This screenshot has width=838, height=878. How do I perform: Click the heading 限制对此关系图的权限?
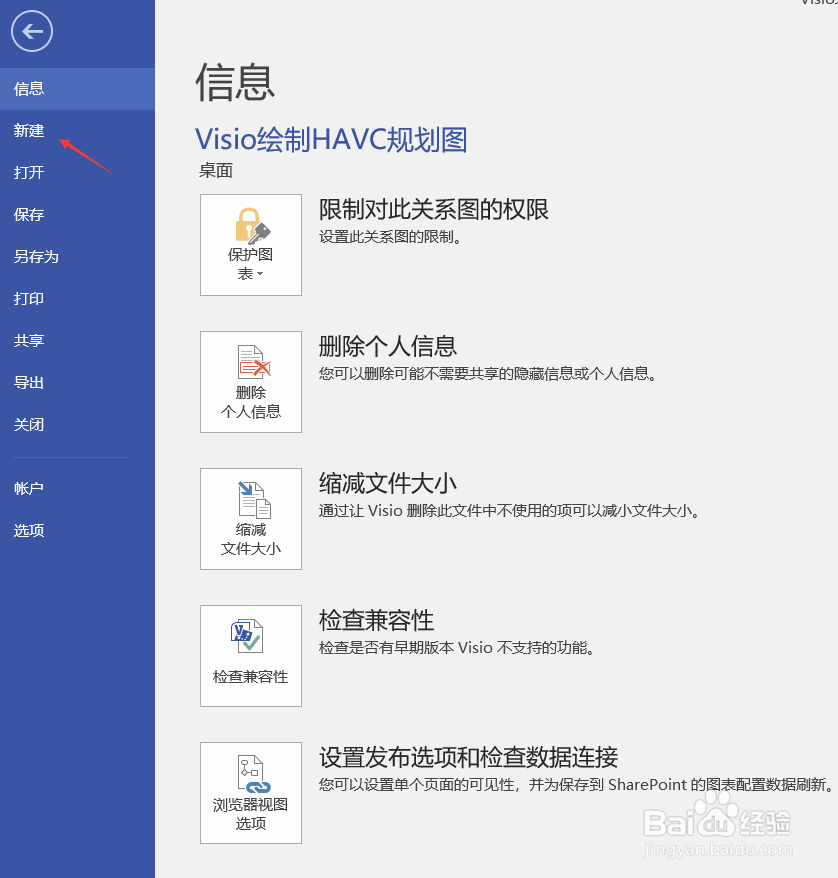434,209
